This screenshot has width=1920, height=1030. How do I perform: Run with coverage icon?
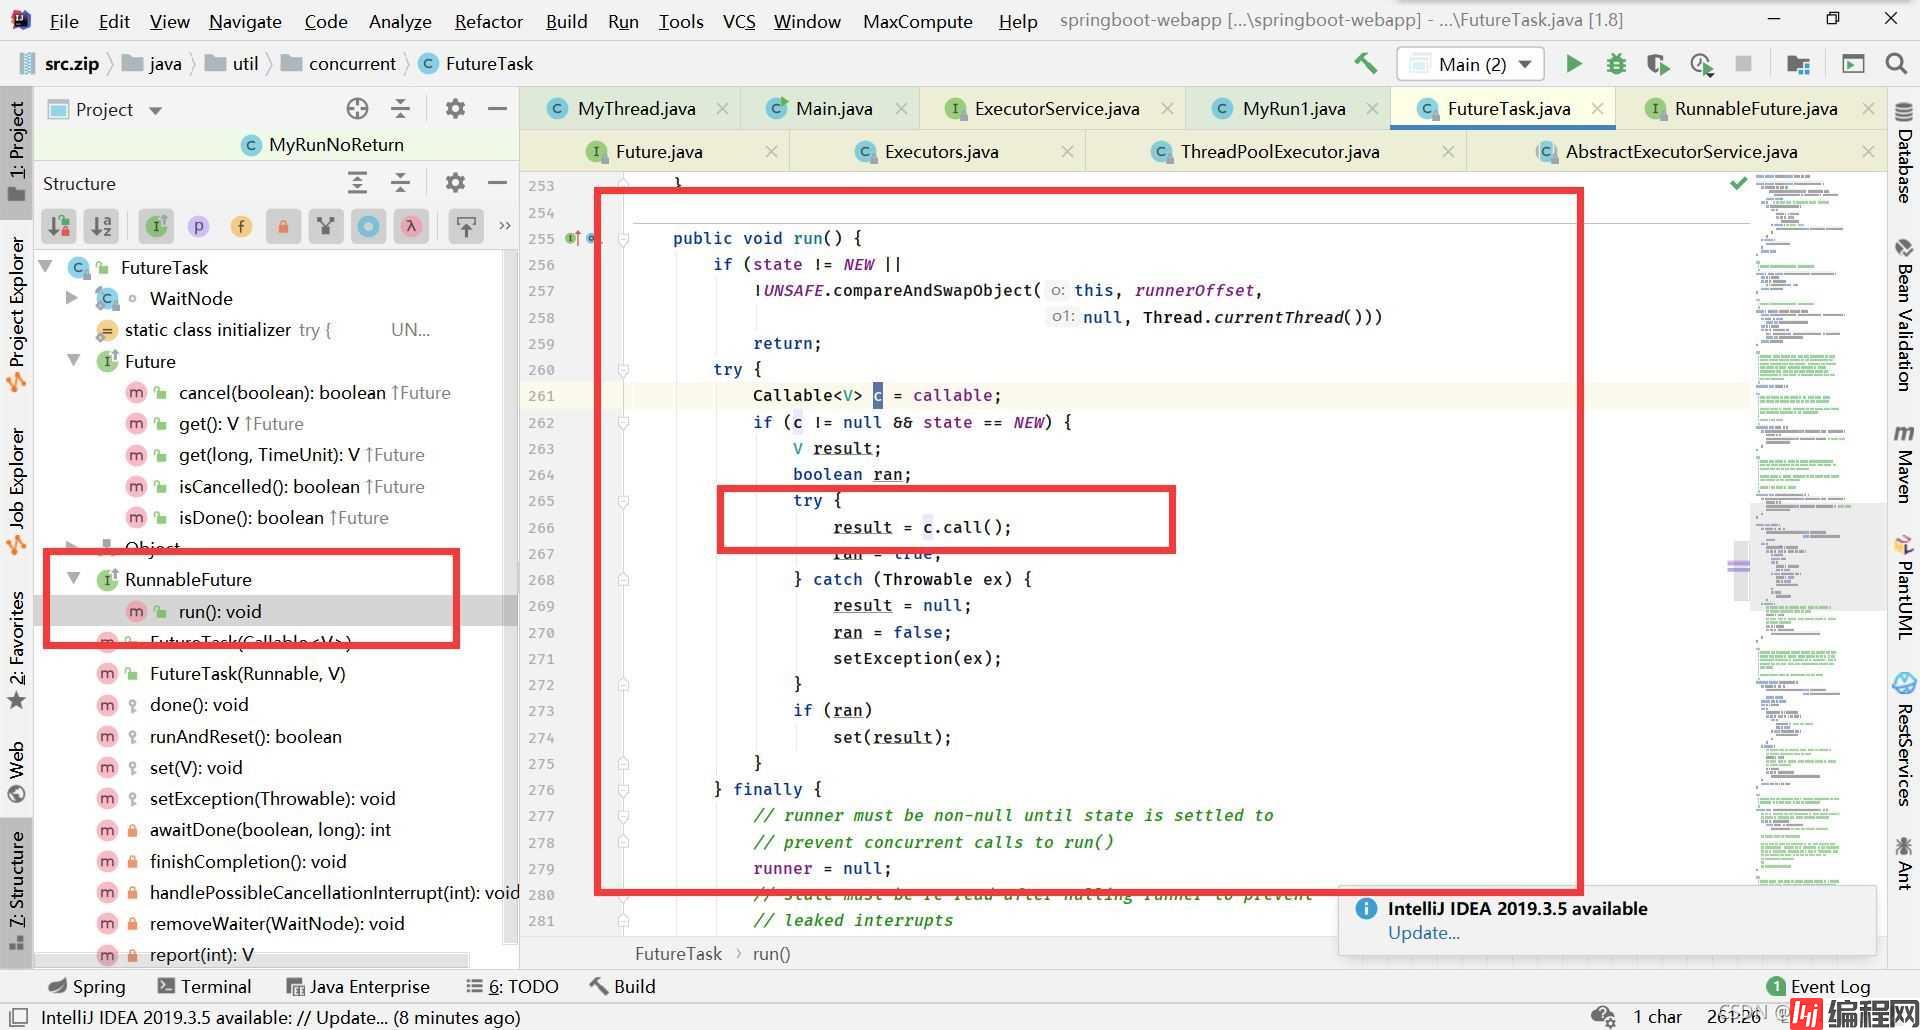(x=1658, y=64)
